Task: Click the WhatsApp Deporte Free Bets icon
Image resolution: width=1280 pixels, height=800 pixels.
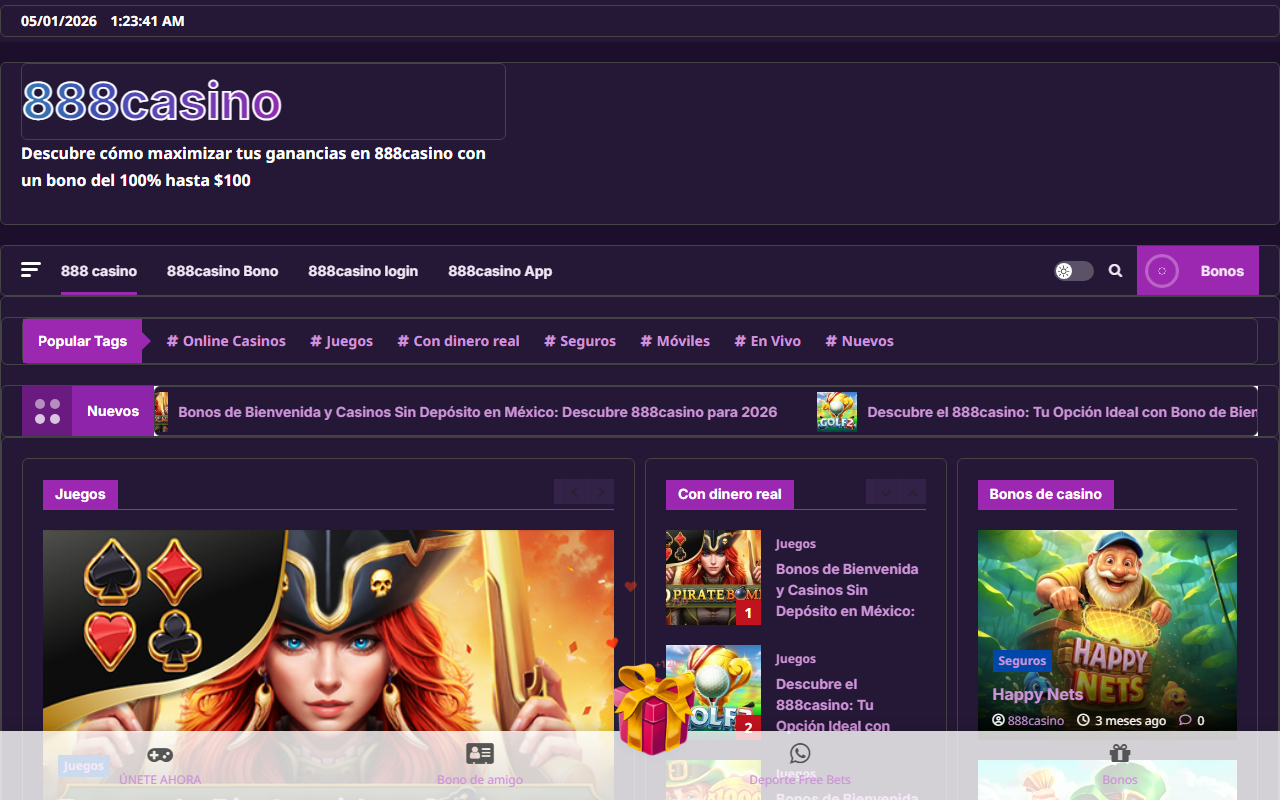Action: (x=800, y=753)
